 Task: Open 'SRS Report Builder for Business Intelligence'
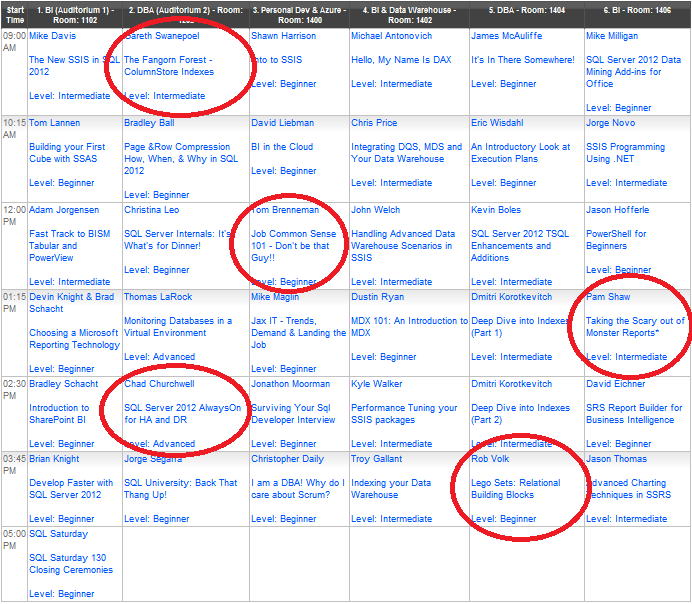[634, 414]
